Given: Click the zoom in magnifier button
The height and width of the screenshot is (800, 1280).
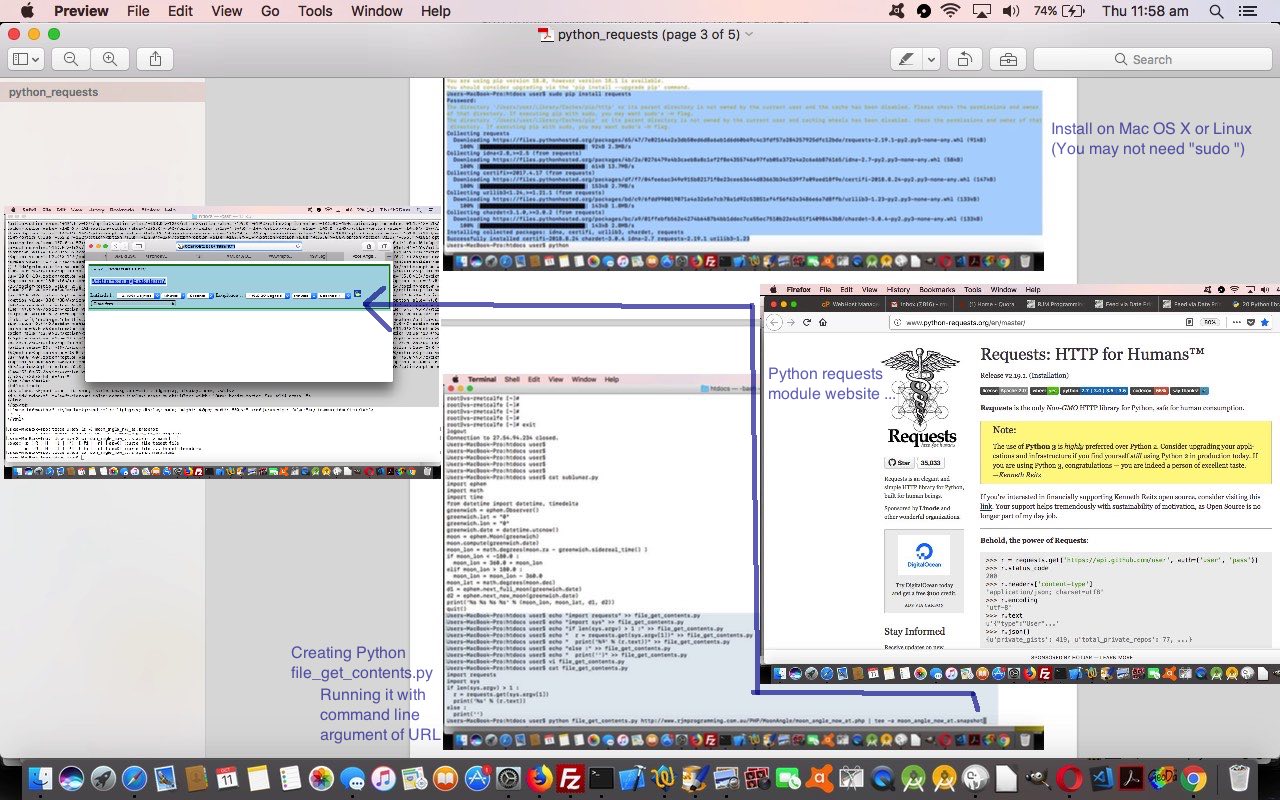Looking at the screenshot, I should pyautogui.click(x=109, y=59).
